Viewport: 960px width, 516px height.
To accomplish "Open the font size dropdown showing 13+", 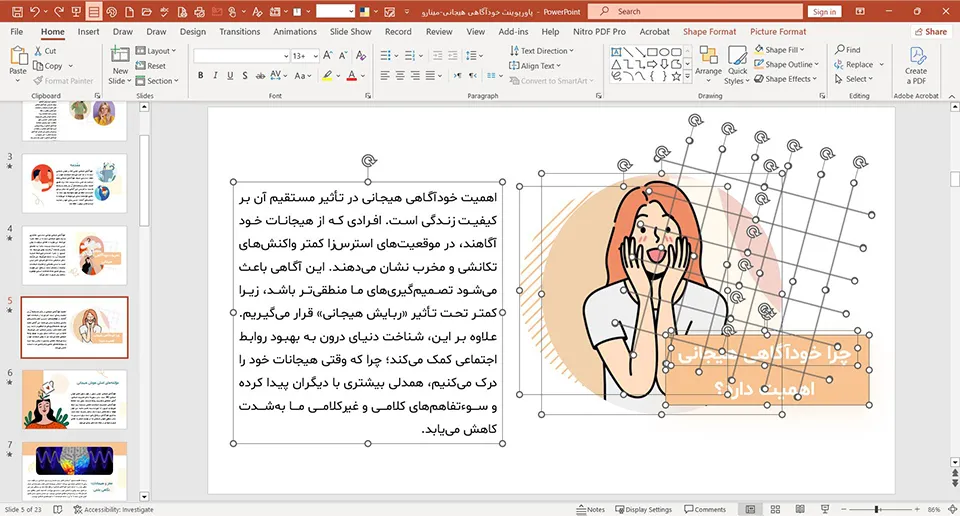I will (305, 56).
